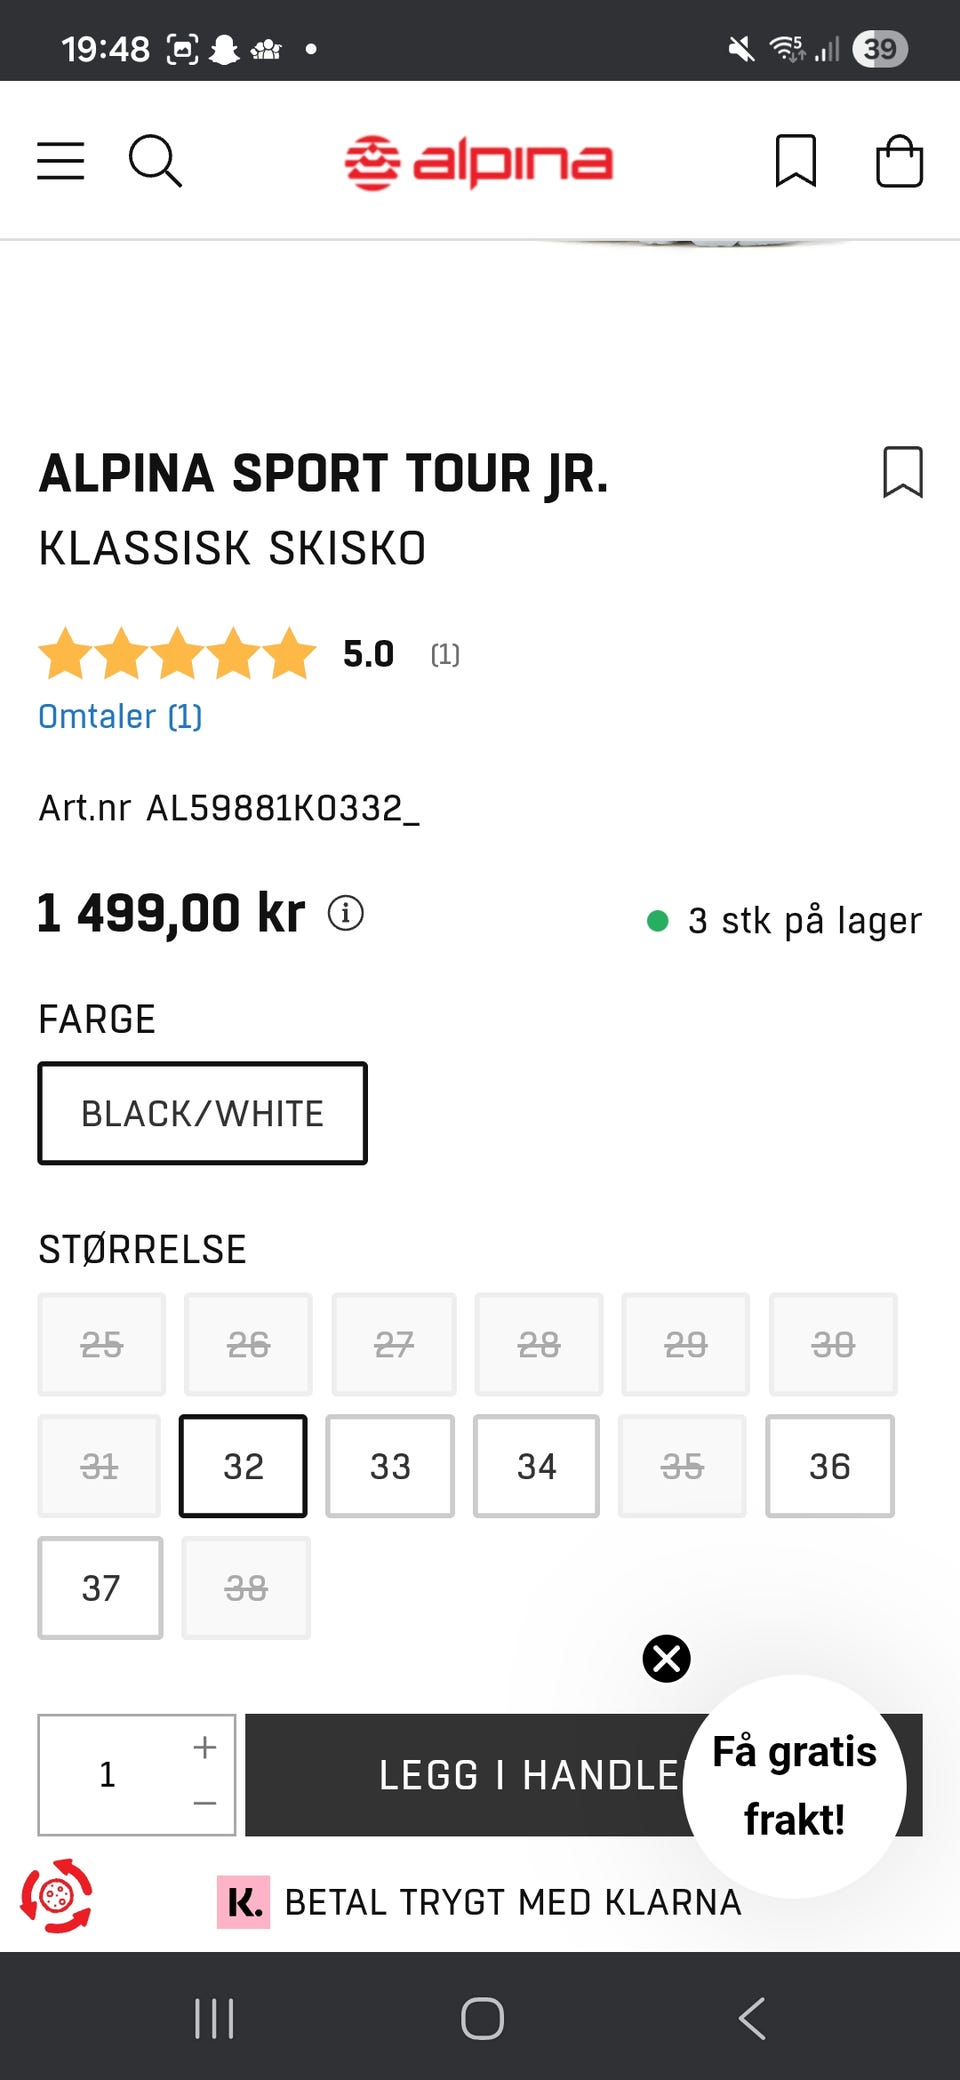
Task: Decrease quantity with minus button
Action: [x=205, y=1803]
